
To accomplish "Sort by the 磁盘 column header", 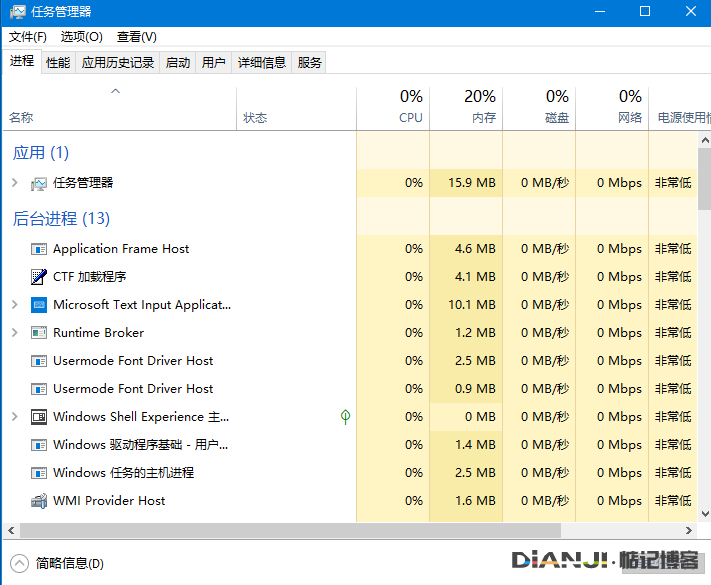I will point(539,108).
